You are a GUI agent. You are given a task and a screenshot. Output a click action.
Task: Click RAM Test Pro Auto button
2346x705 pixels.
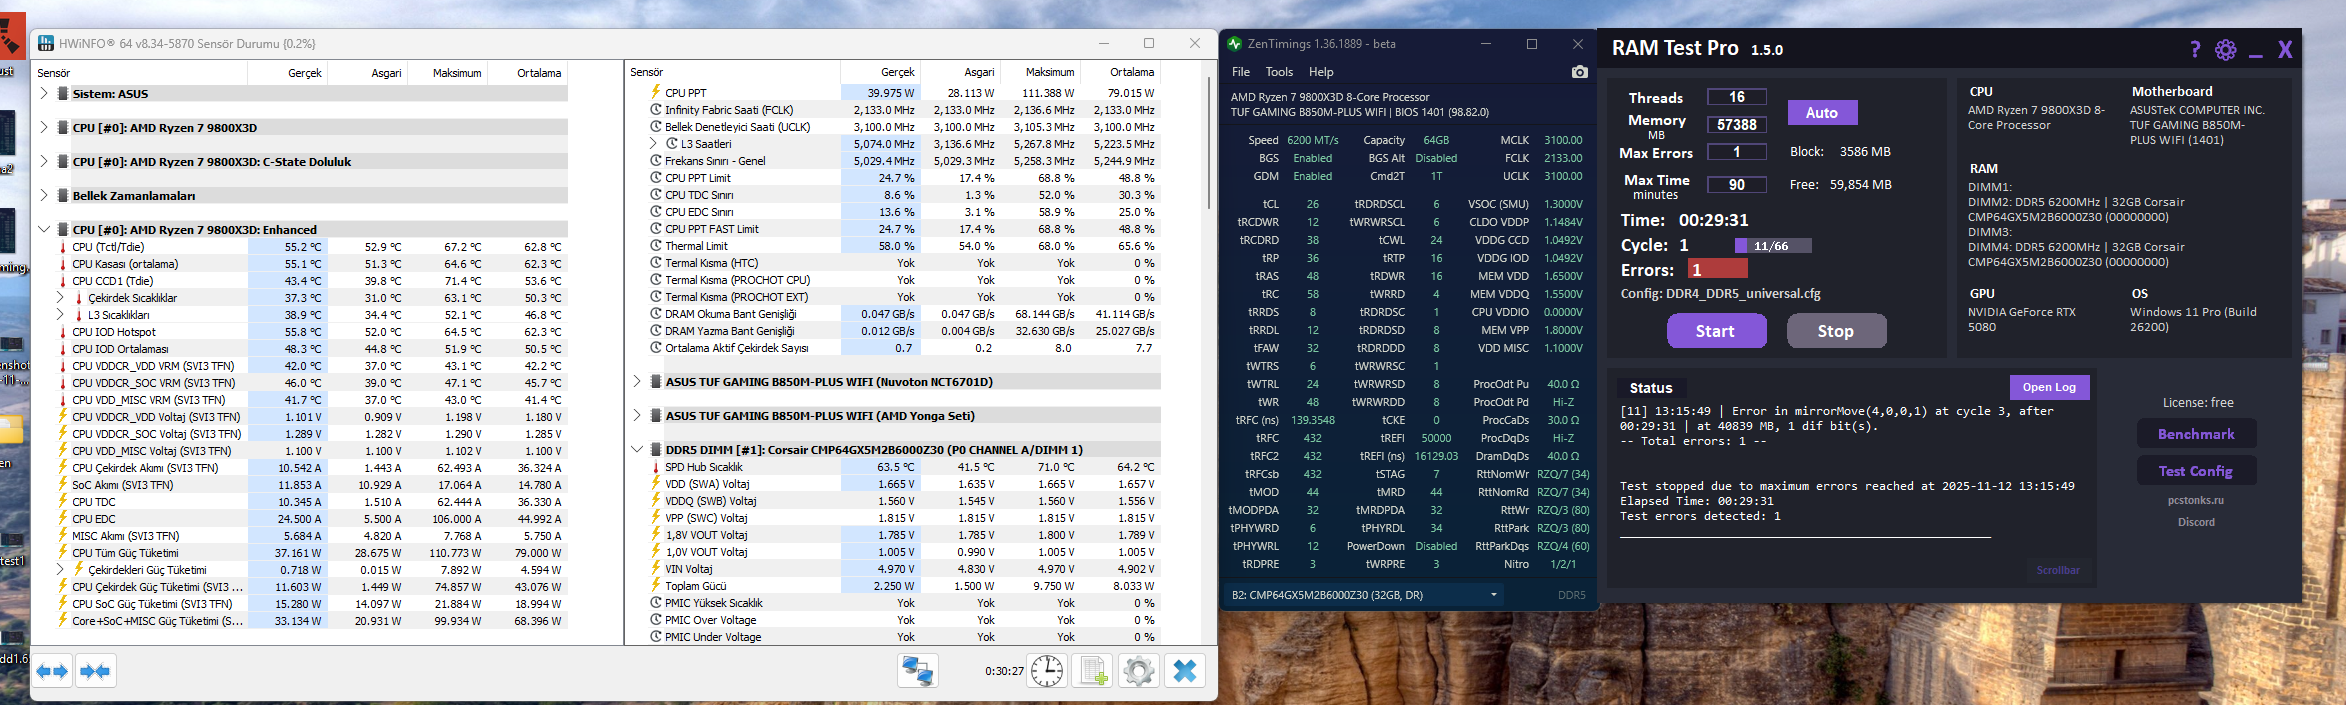(1822, 113)
